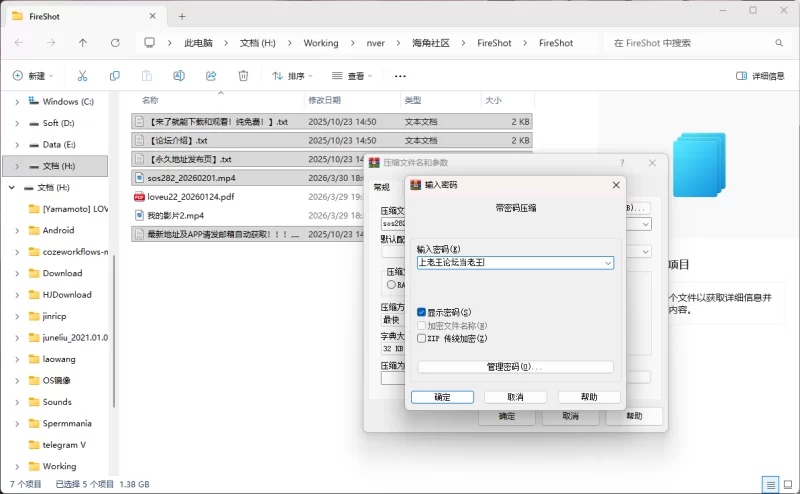Go up one folder level
The image size is (800, 494).
click(x=83, y=43)
